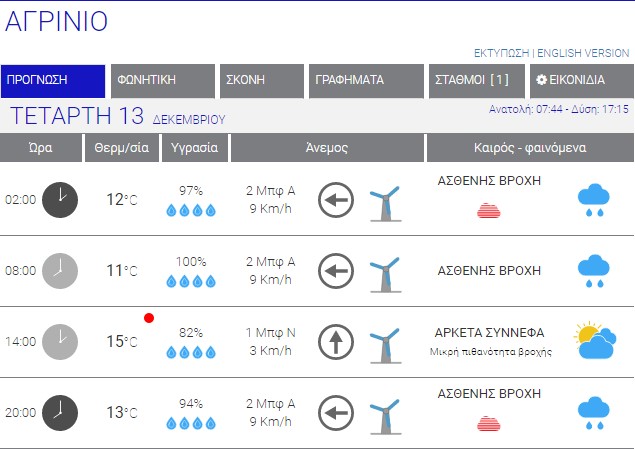Screen dimensions: 635x449
Task: Click the west wind arrow at 02:00
Action: (x=336, y=200)
